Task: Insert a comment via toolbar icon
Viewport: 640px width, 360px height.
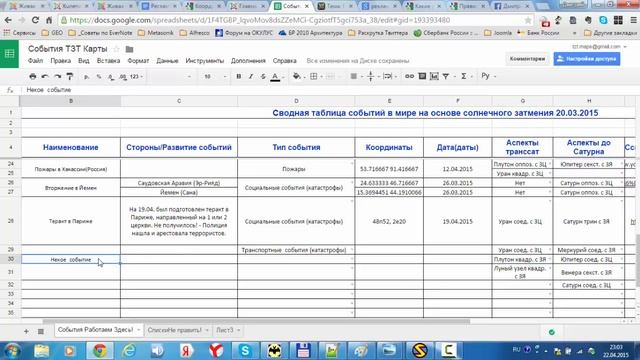Action: [x=422, y=76]
